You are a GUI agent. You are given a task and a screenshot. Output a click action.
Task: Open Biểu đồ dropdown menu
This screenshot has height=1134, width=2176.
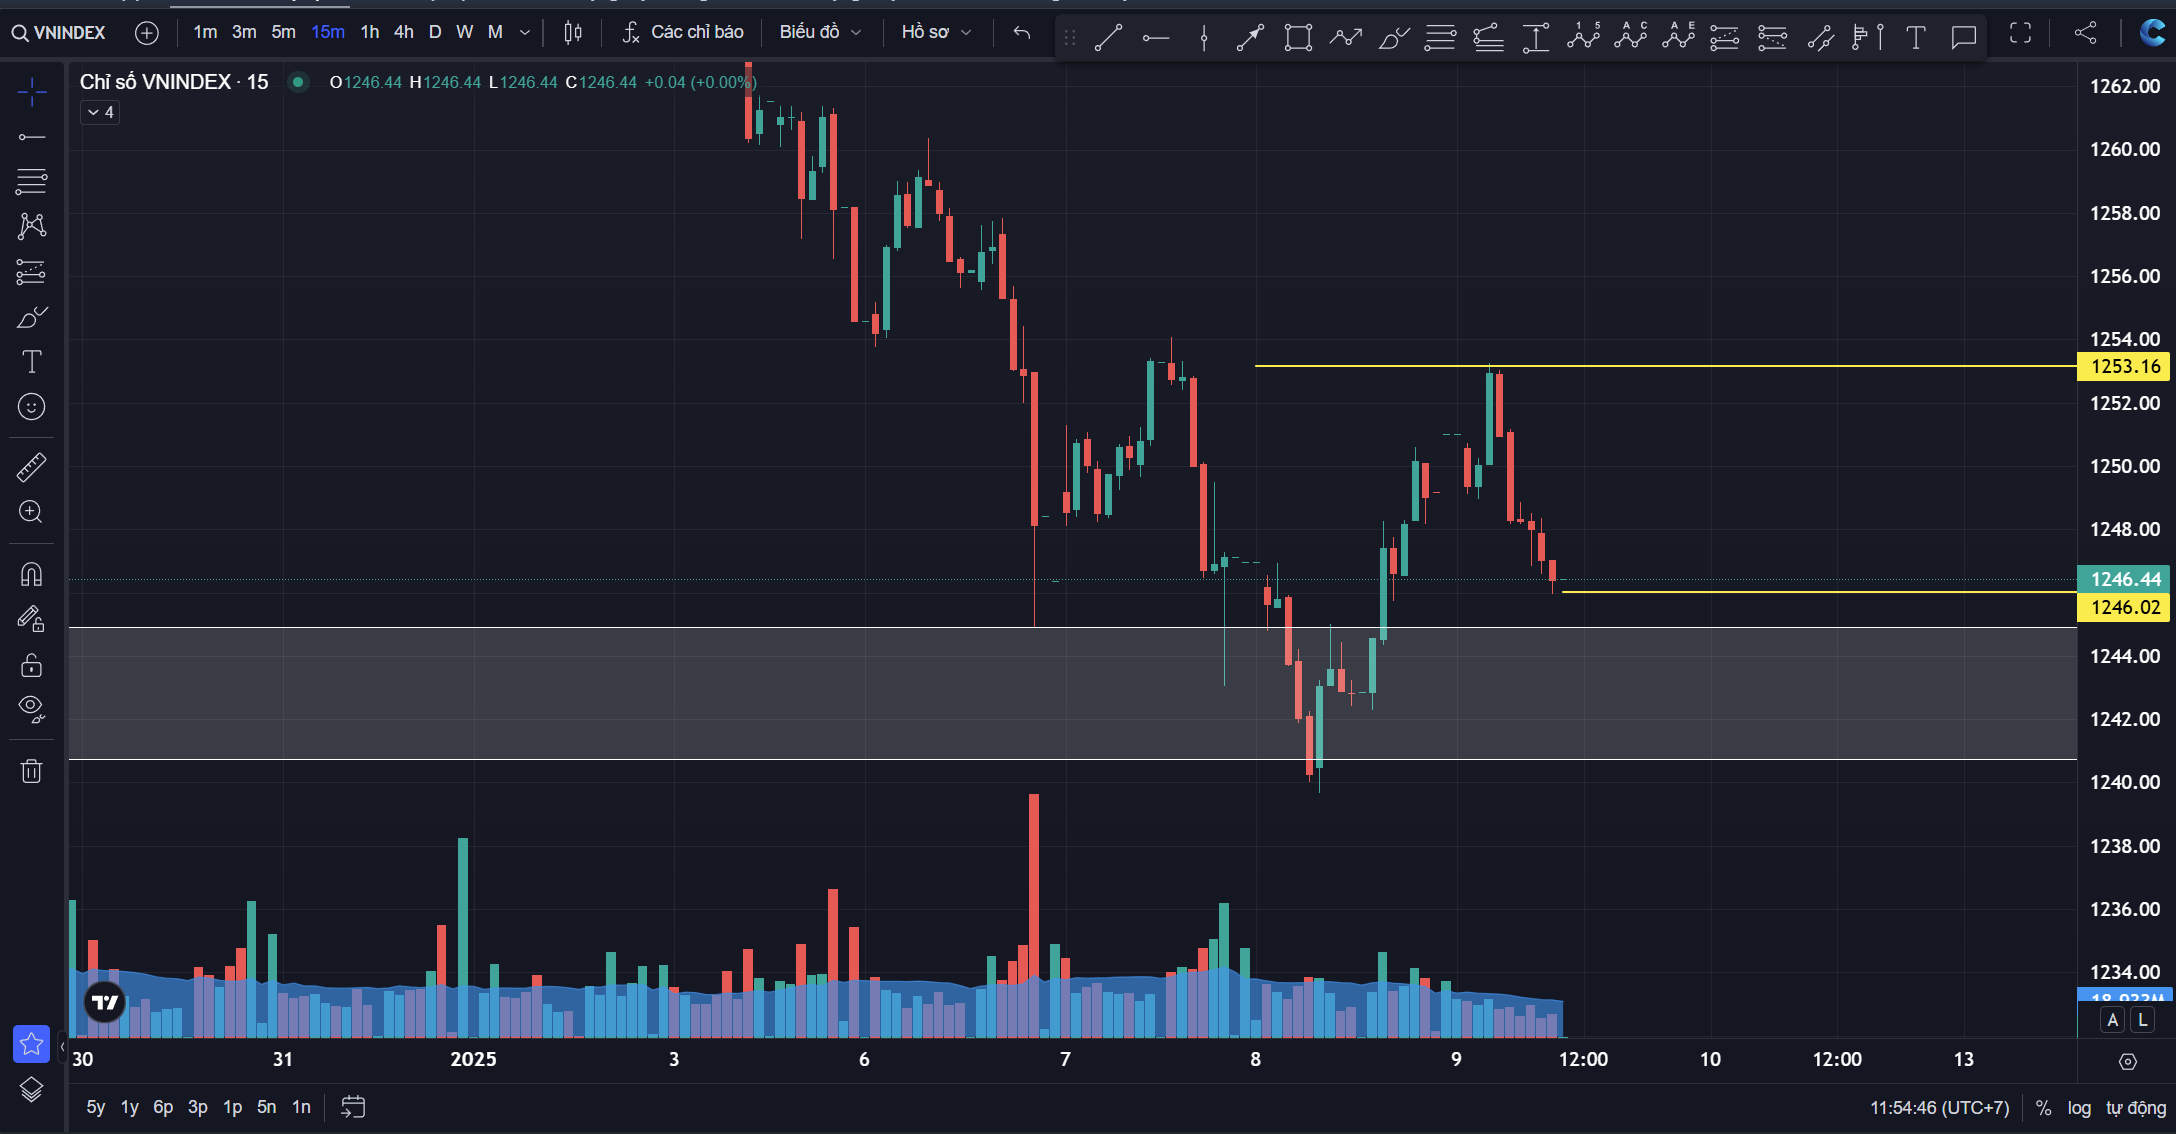[820, 32]
